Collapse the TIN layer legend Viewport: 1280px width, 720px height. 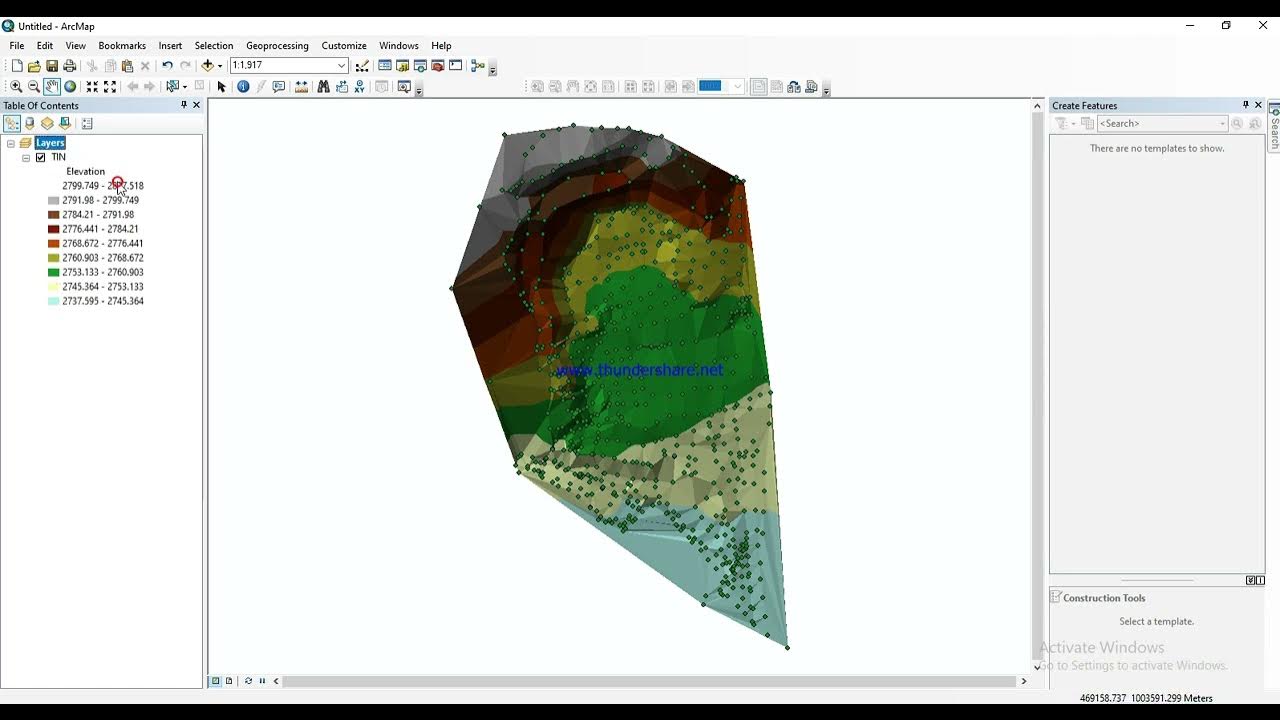click(x=26, y=158)
